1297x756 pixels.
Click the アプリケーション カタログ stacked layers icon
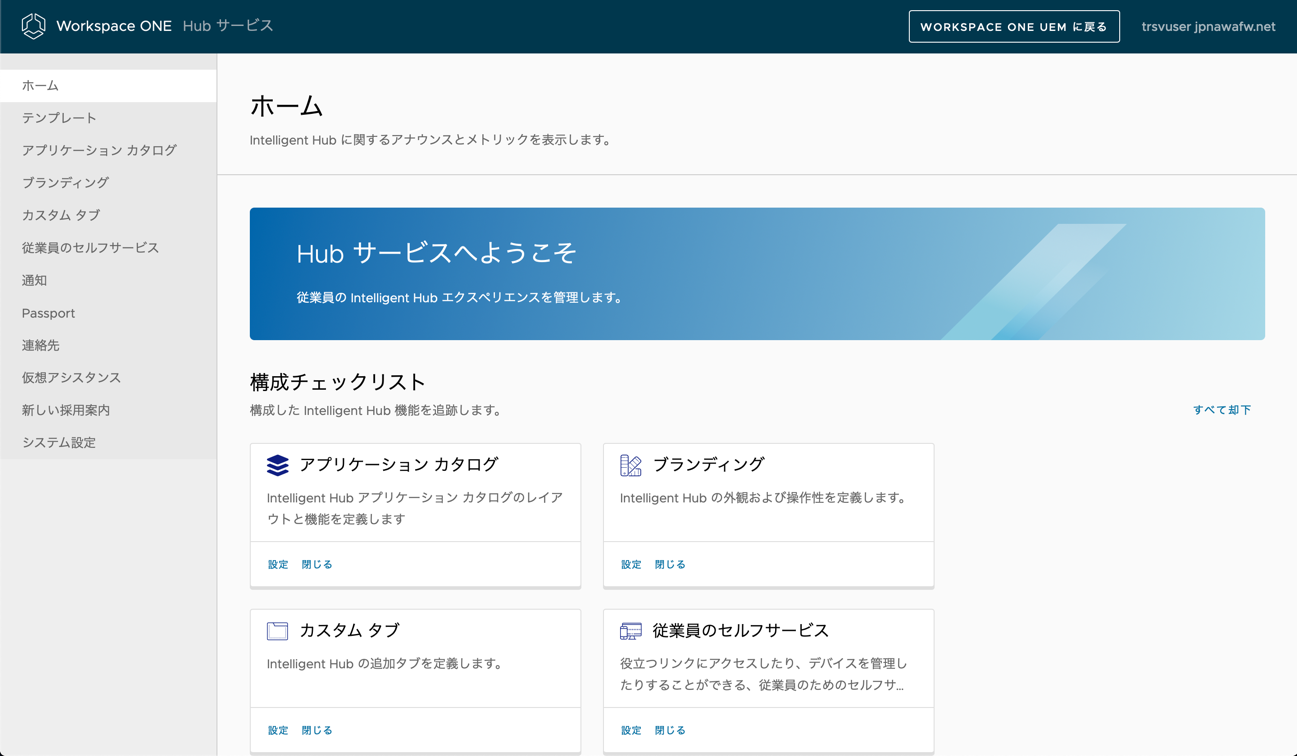coord(278,465)
